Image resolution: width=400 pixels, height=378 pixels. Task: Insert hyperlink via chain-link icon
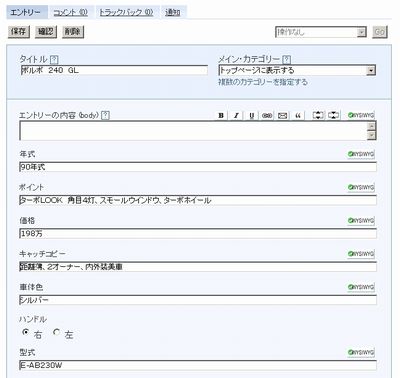point(267,115)
